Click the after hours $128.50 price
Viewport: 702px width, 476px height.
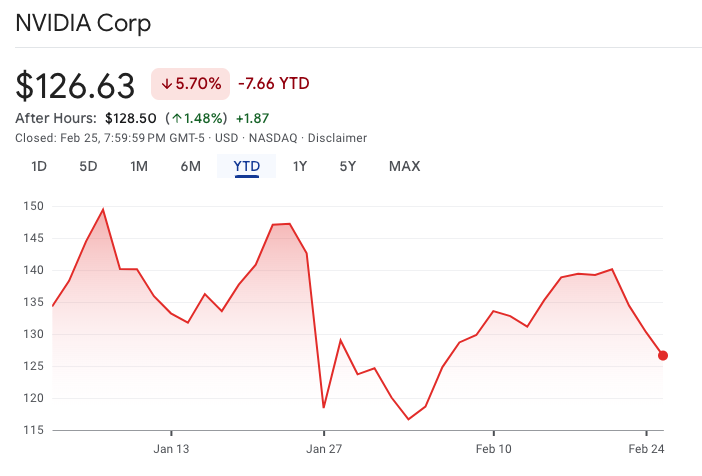(131, 118)
